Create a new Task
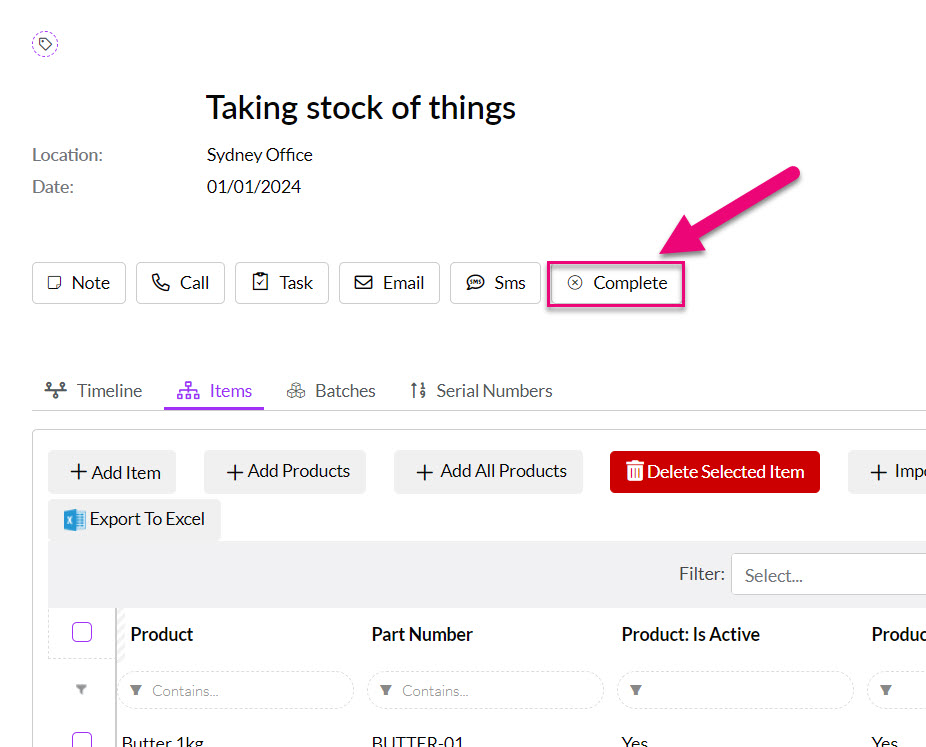Screen dimensions: 926x747 [282, 283]
